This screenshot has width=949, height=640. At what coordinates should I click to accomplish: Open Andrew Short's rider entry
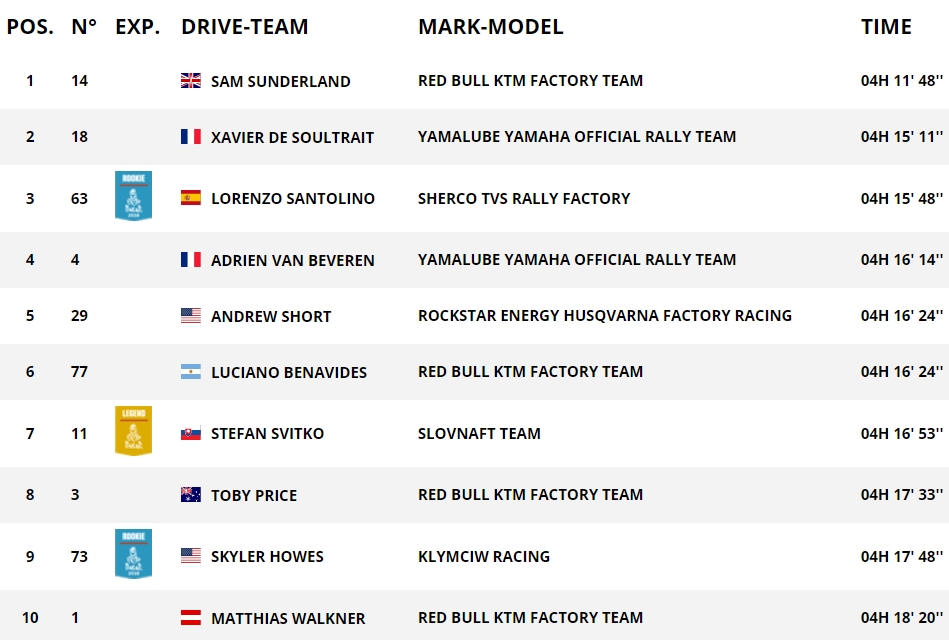pyautogui.click(x=270, y=316)
